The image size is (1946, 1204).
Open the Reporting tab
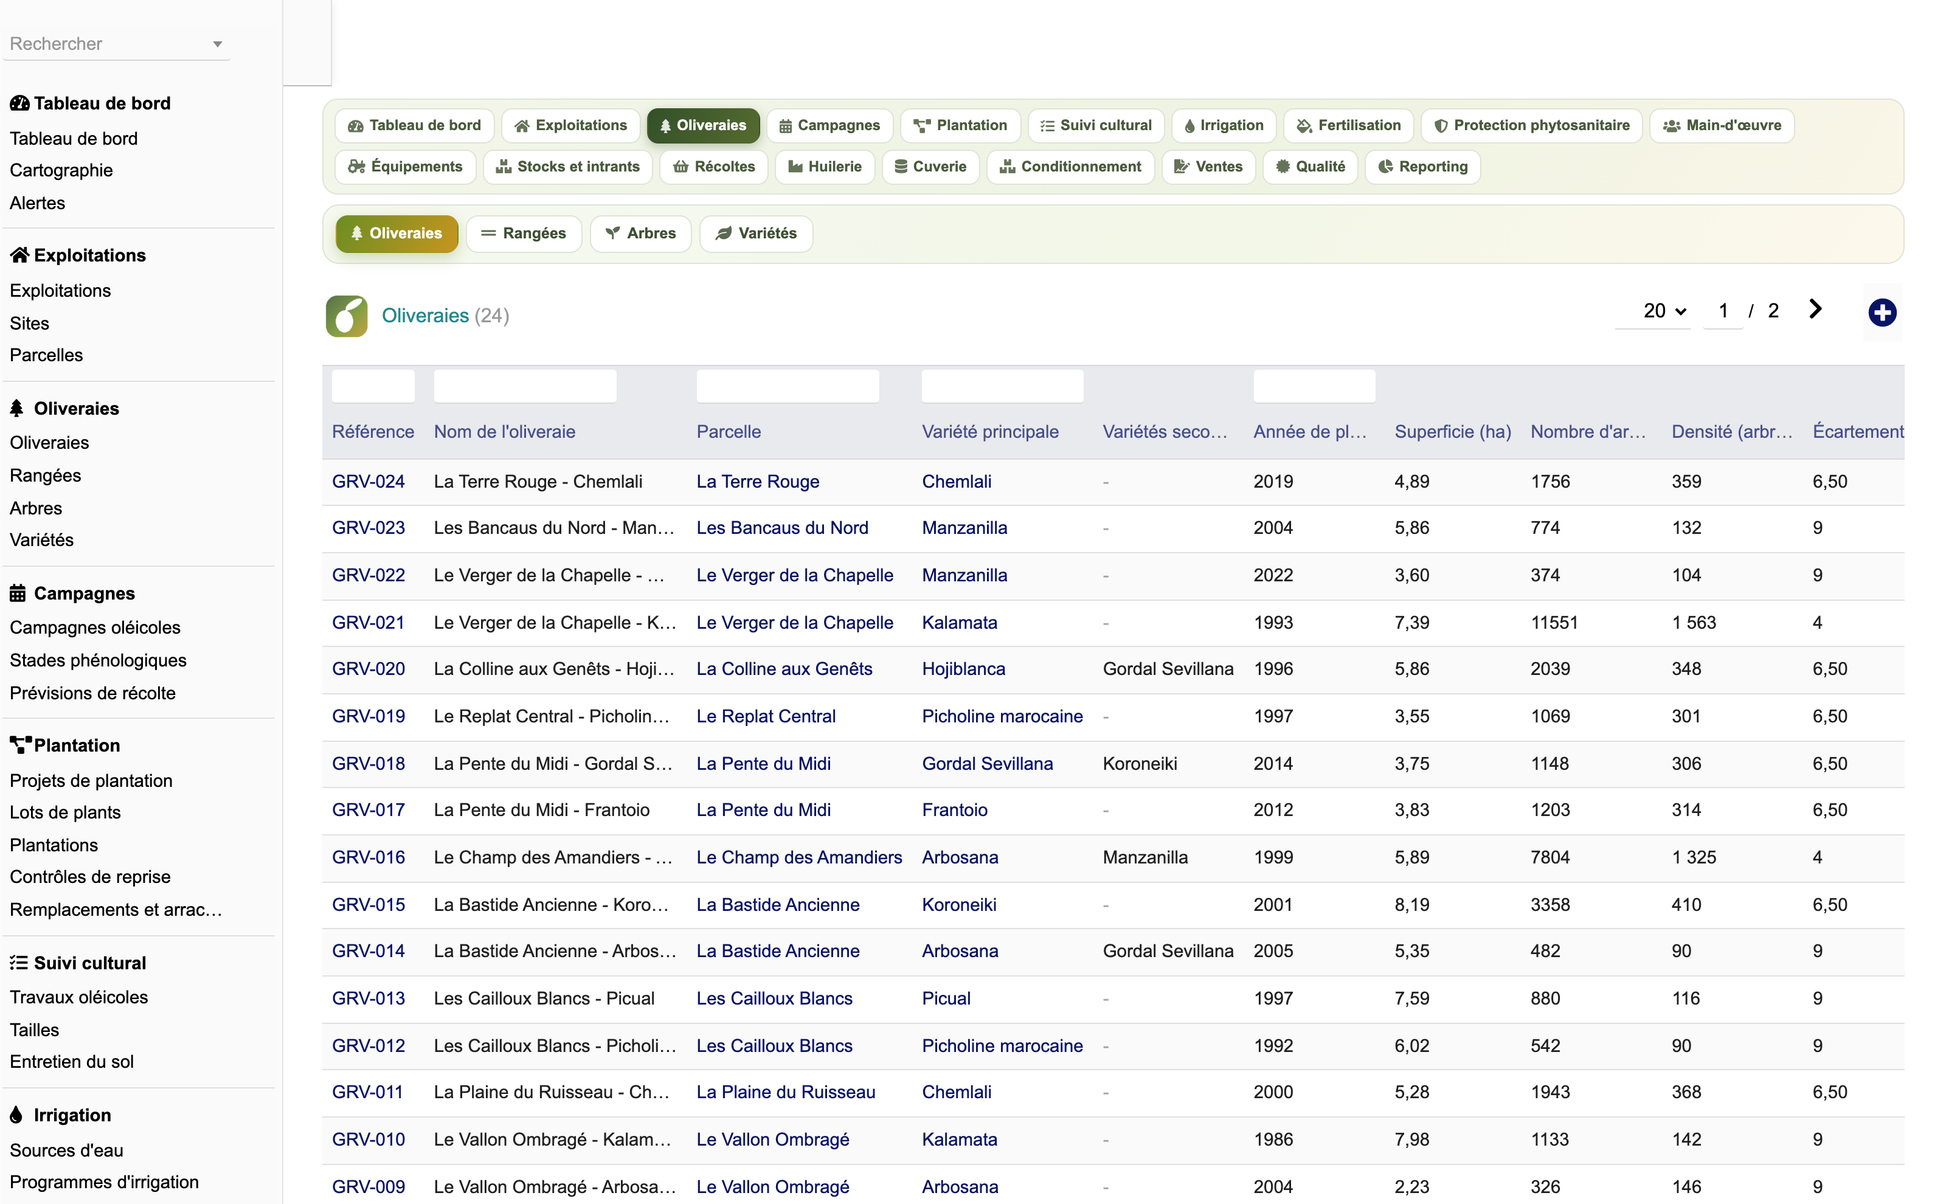click(x=1422, y=166)
